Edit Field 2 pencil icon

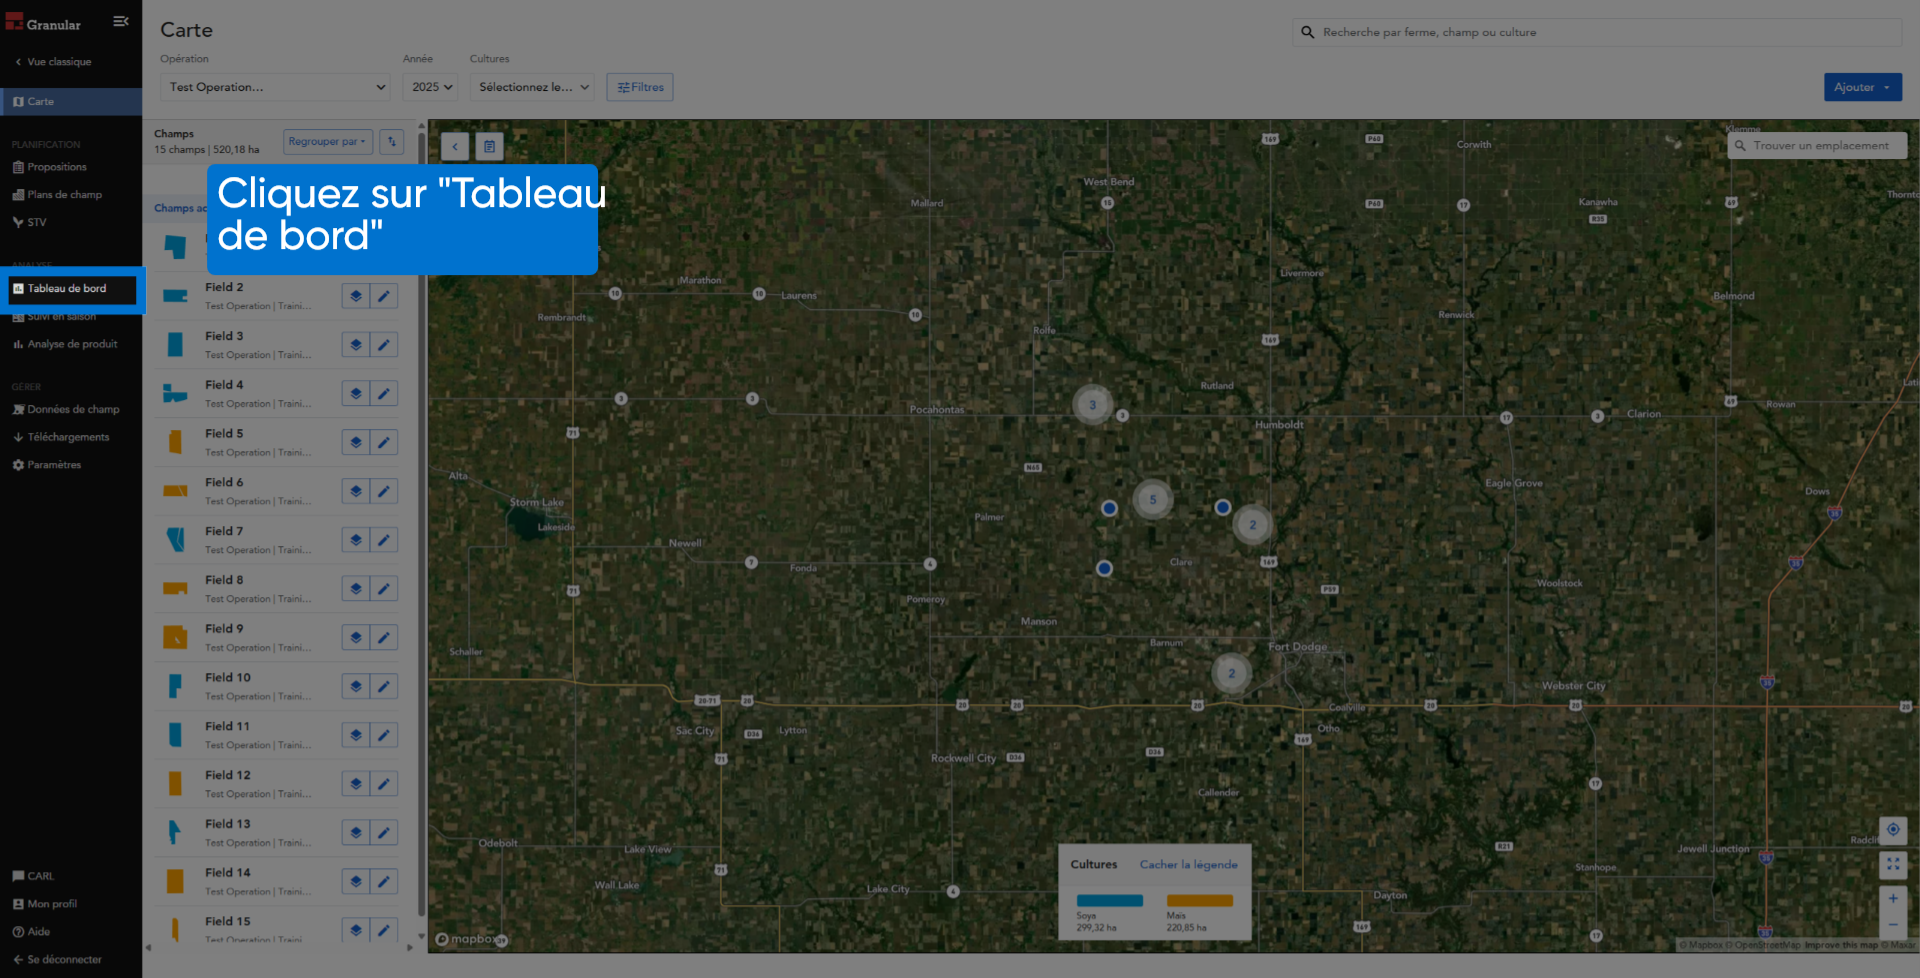point(384,296)
